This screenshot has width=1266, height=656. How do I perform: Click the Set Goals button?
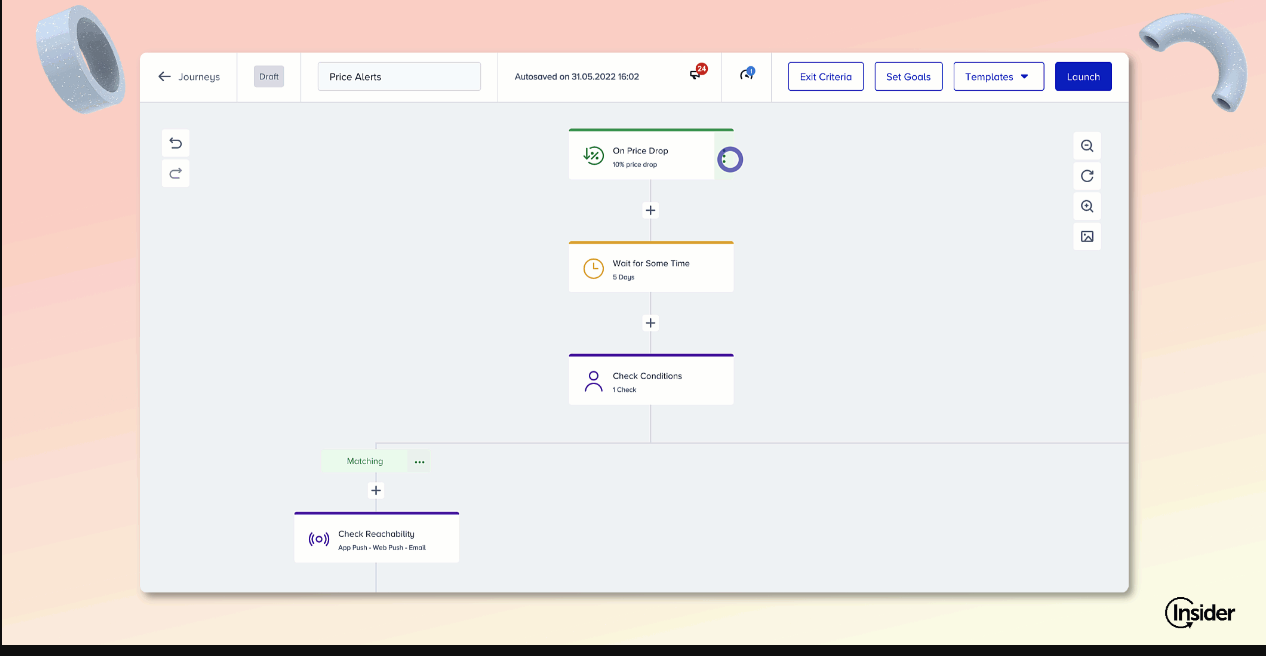coord(908,77)
